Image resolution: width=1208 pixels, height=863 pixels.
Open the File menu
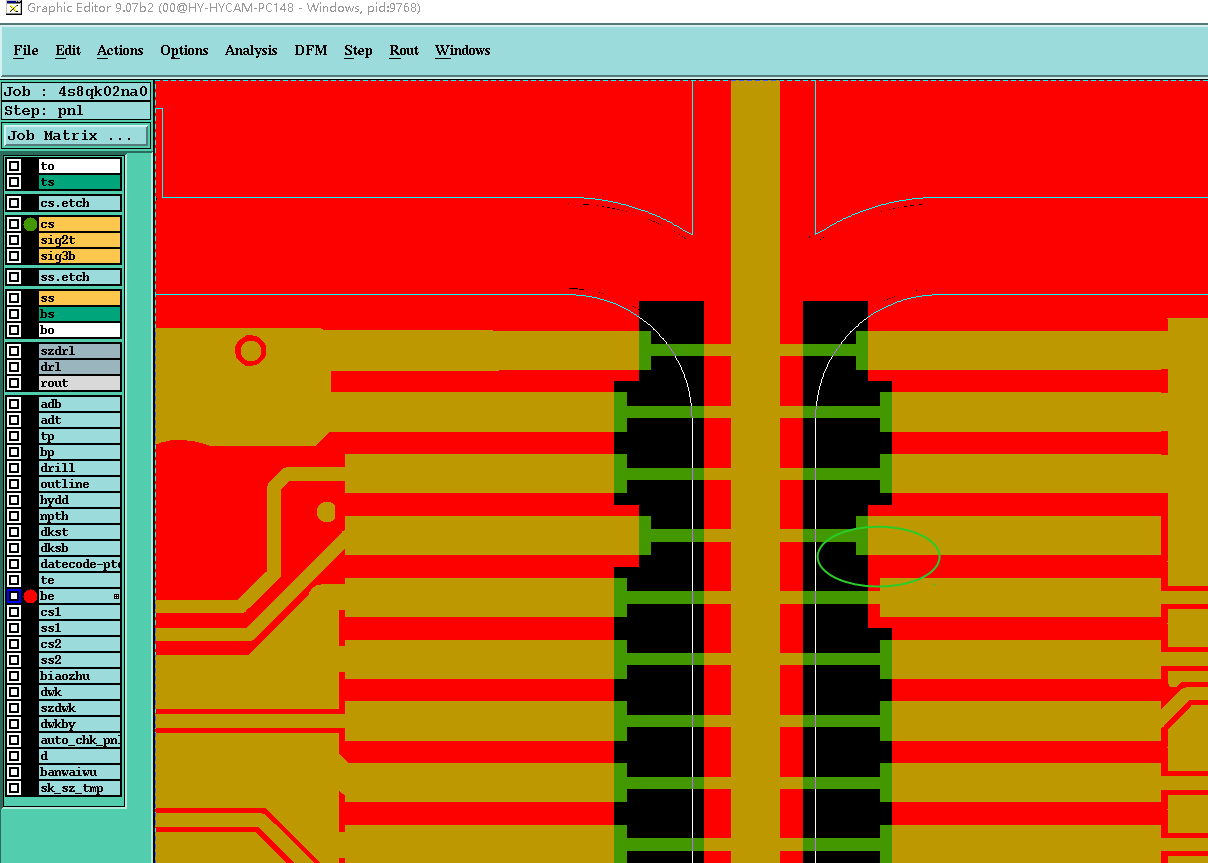pos(26,50)
